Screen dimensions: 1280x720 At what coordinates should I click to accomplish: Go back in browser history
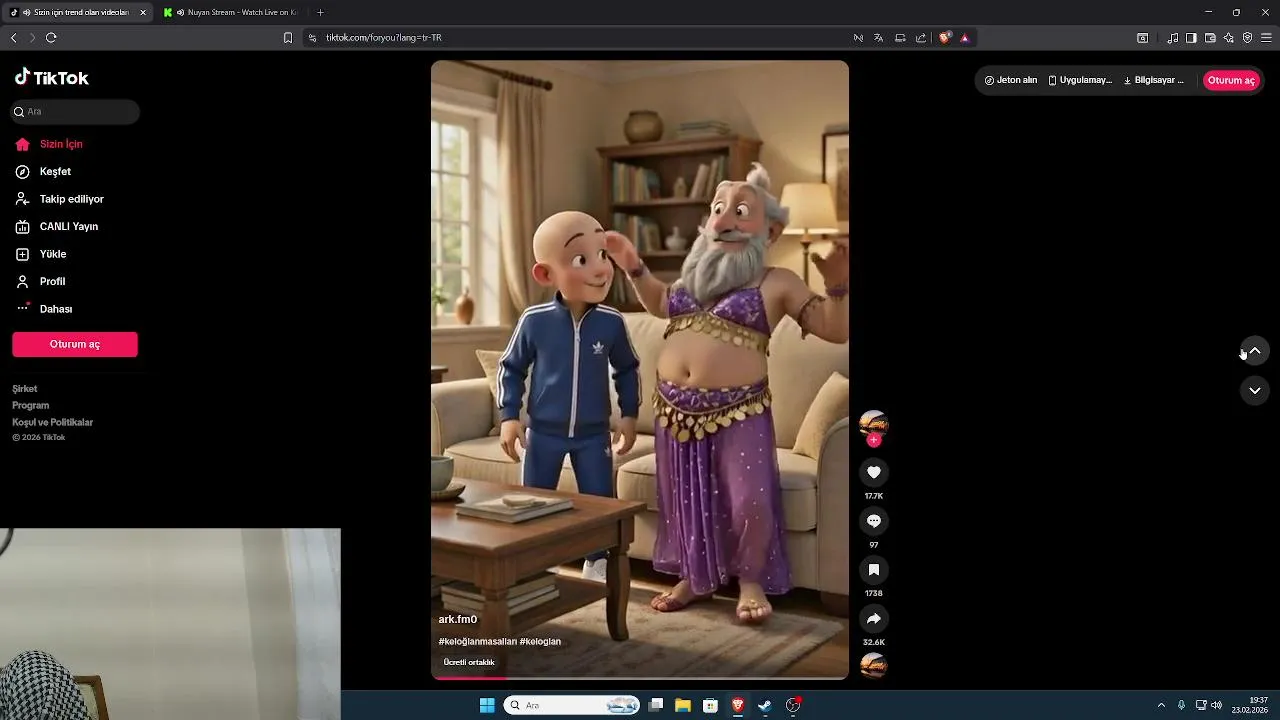pyautogui.click(x=13, y=38)
